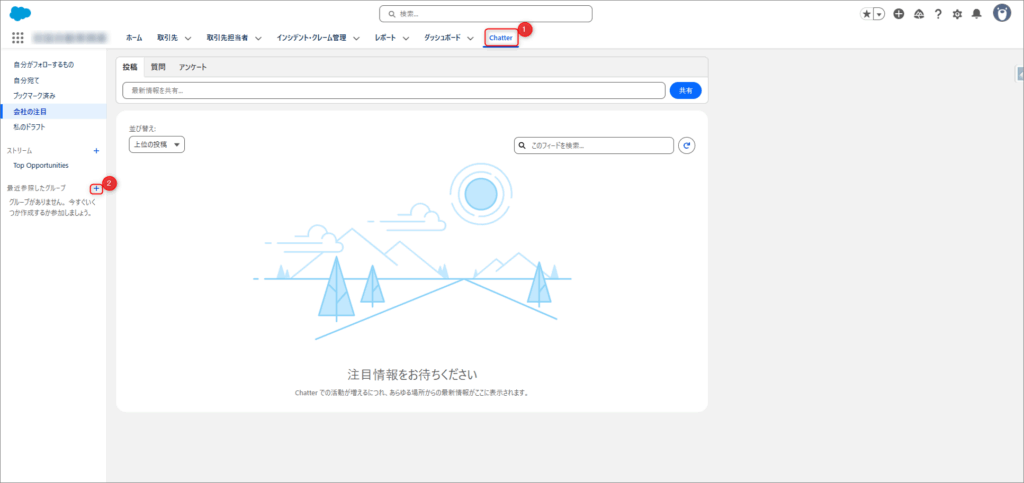Screen dimensions: 1024x483
Task: Refresh the feed with the refresh icon
Action: coord(686,146)
